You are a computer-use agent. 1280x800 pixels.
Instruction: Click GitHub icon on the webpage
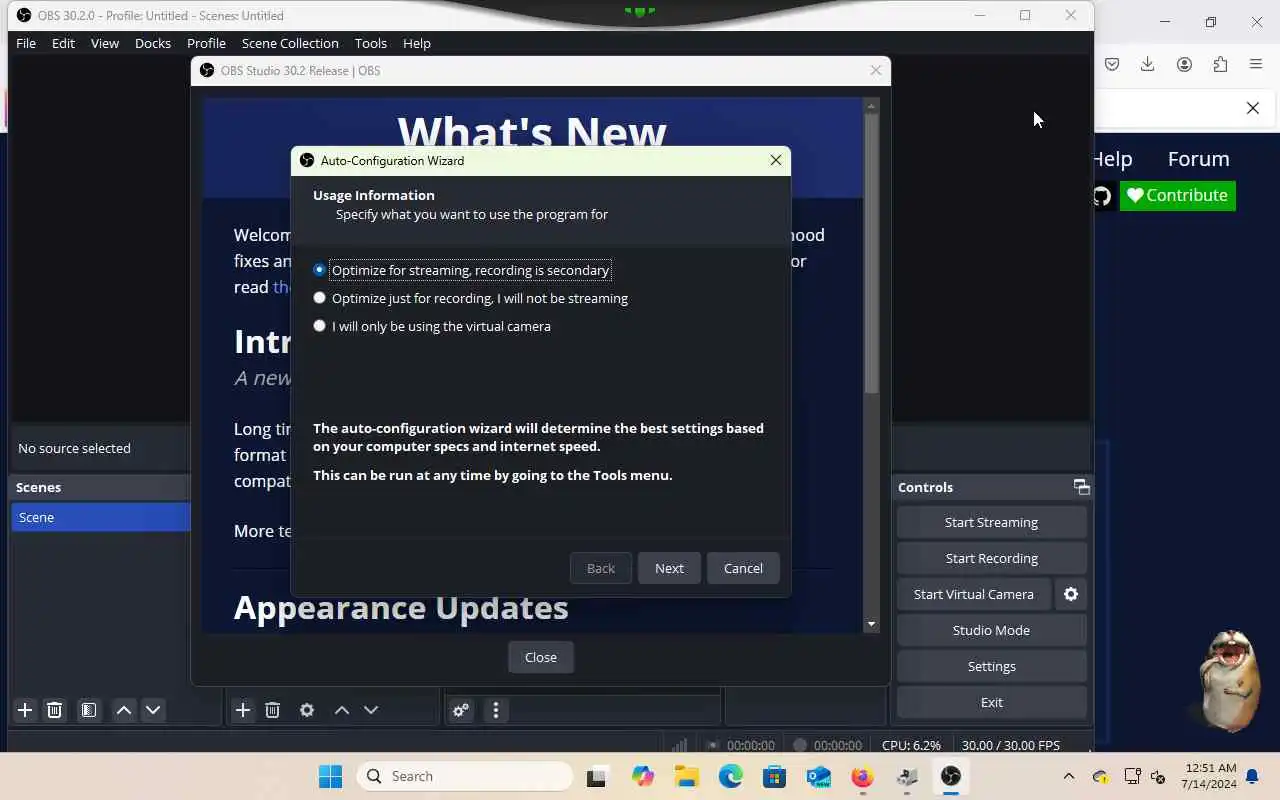(x=1102, y=196)
